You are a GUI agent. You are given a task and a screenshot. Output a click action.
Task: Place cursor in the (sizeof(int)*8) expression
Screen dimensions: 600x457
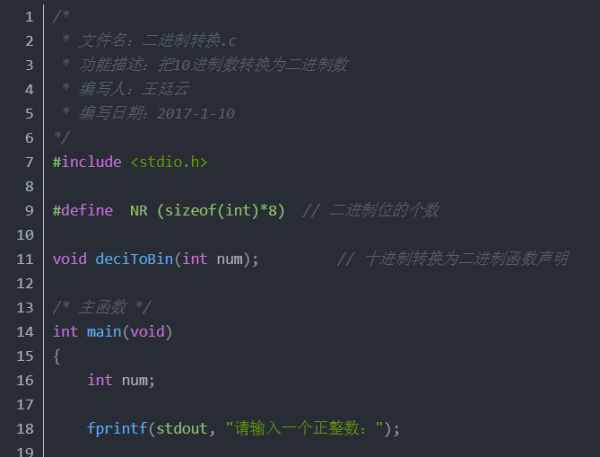(221, 211)
